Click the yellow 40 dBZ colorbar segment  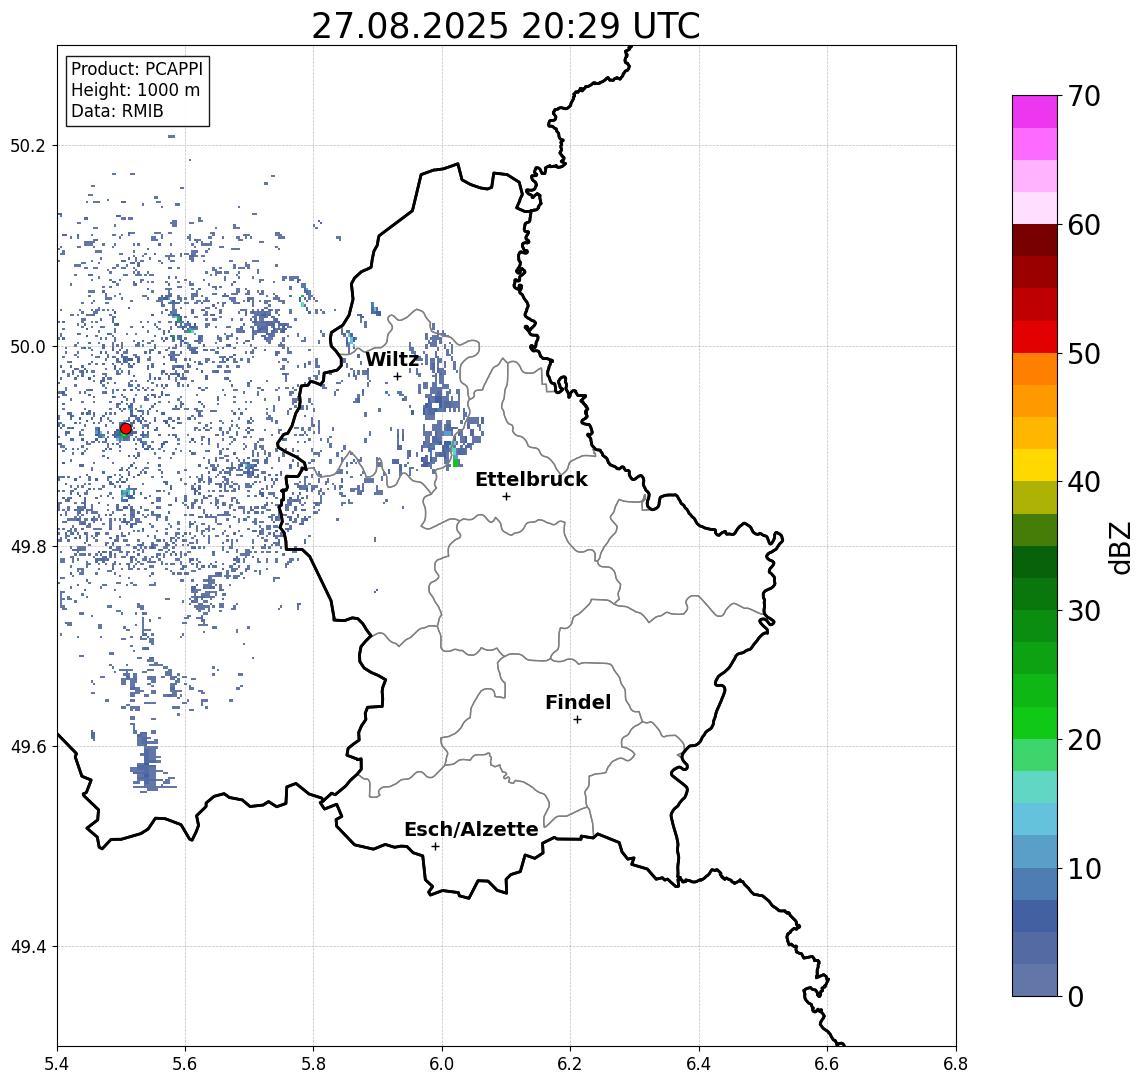1035,465
